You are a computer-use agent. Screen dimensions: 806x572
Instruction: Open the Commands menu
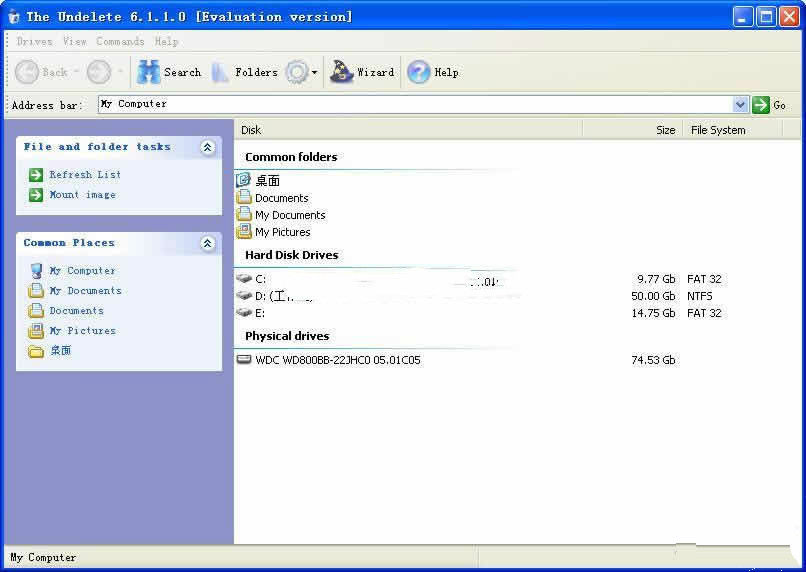(120, 41)
